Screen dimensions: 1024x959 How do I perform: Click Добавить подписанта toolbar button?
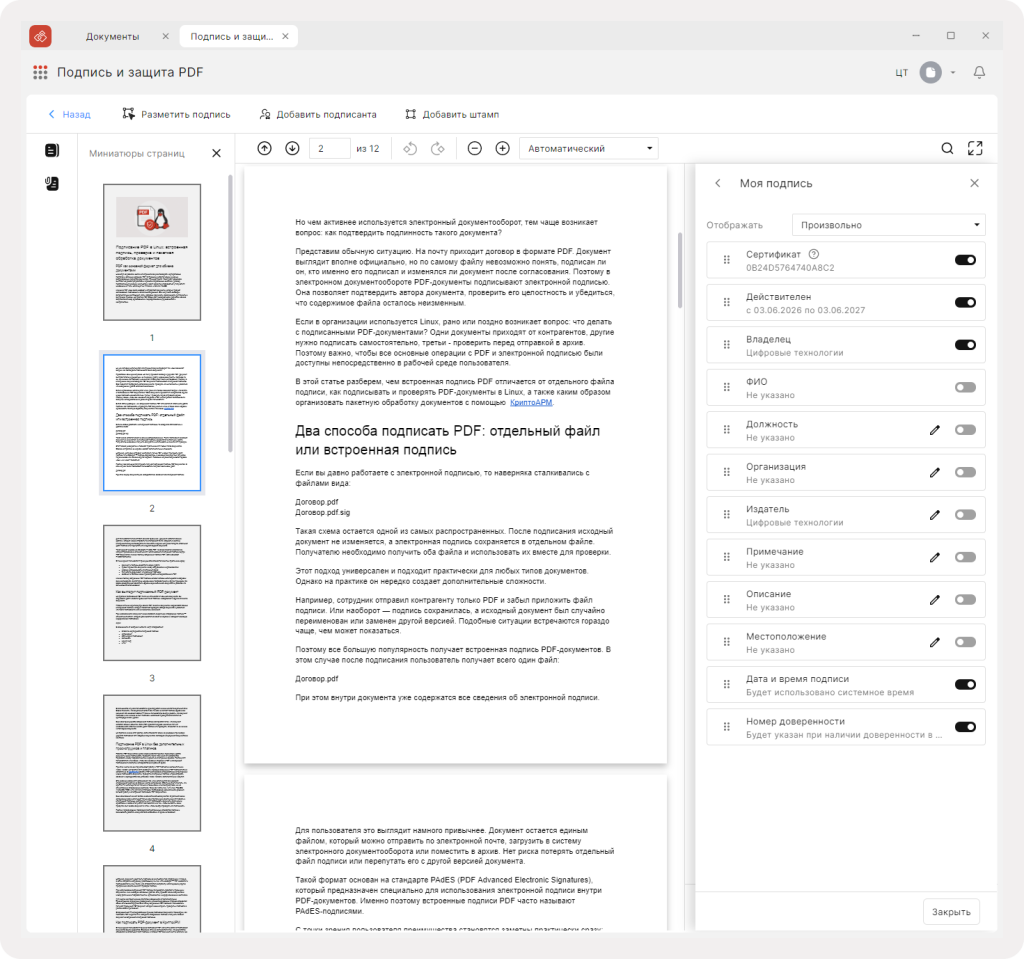(318, 114)
